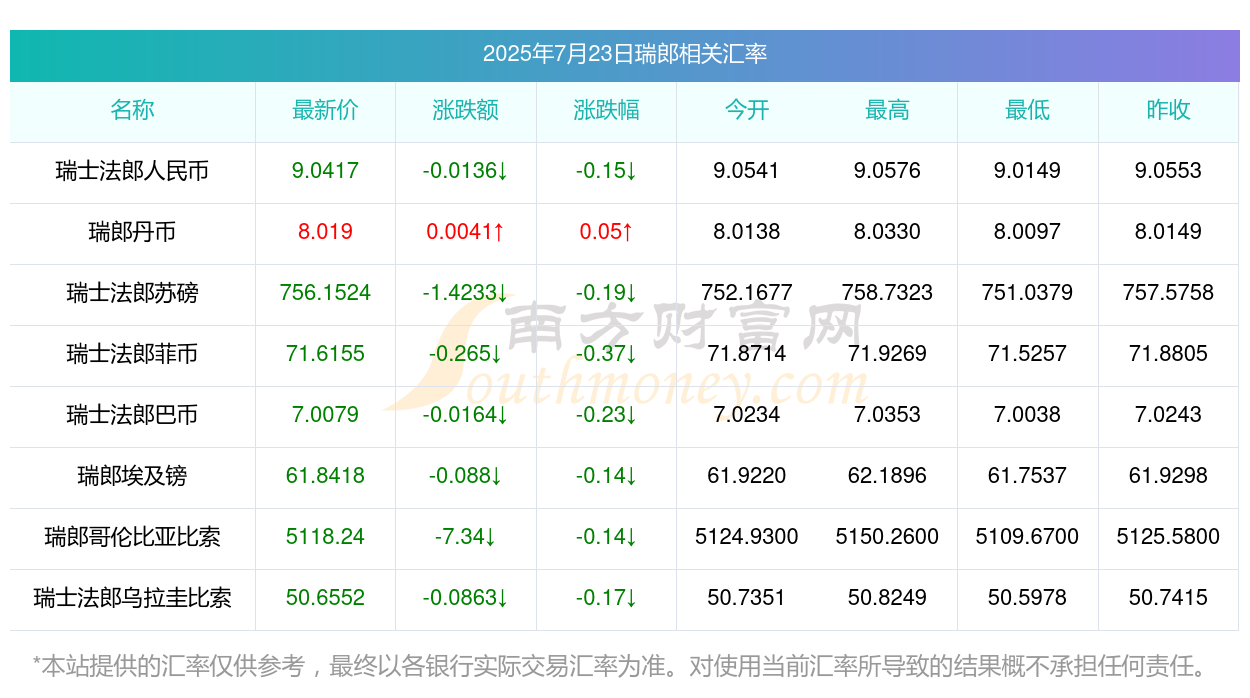Click previous close 71.8805
Image resolution: width=1250 pixels, height=698 pixels.
click(1168, 354)
